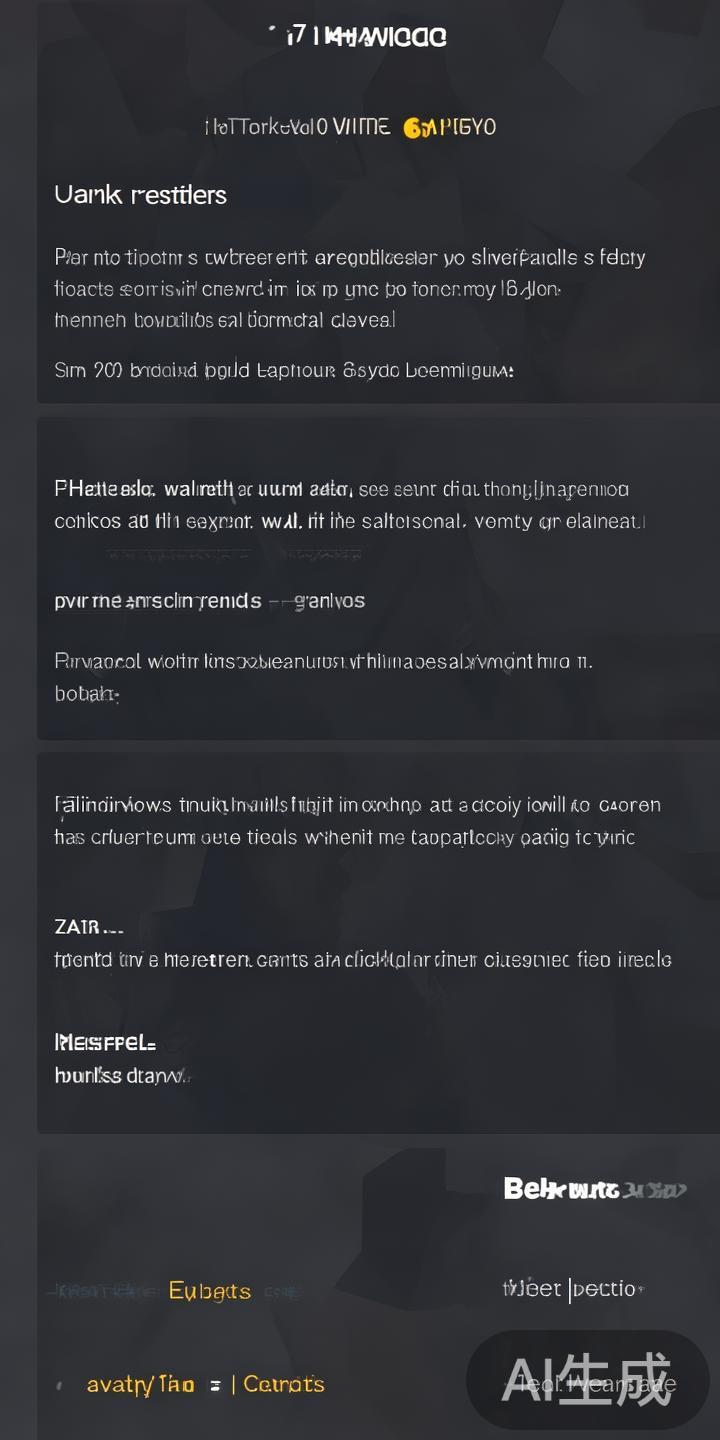Select the bold "Meisfpel" heading

(105, 1043)
